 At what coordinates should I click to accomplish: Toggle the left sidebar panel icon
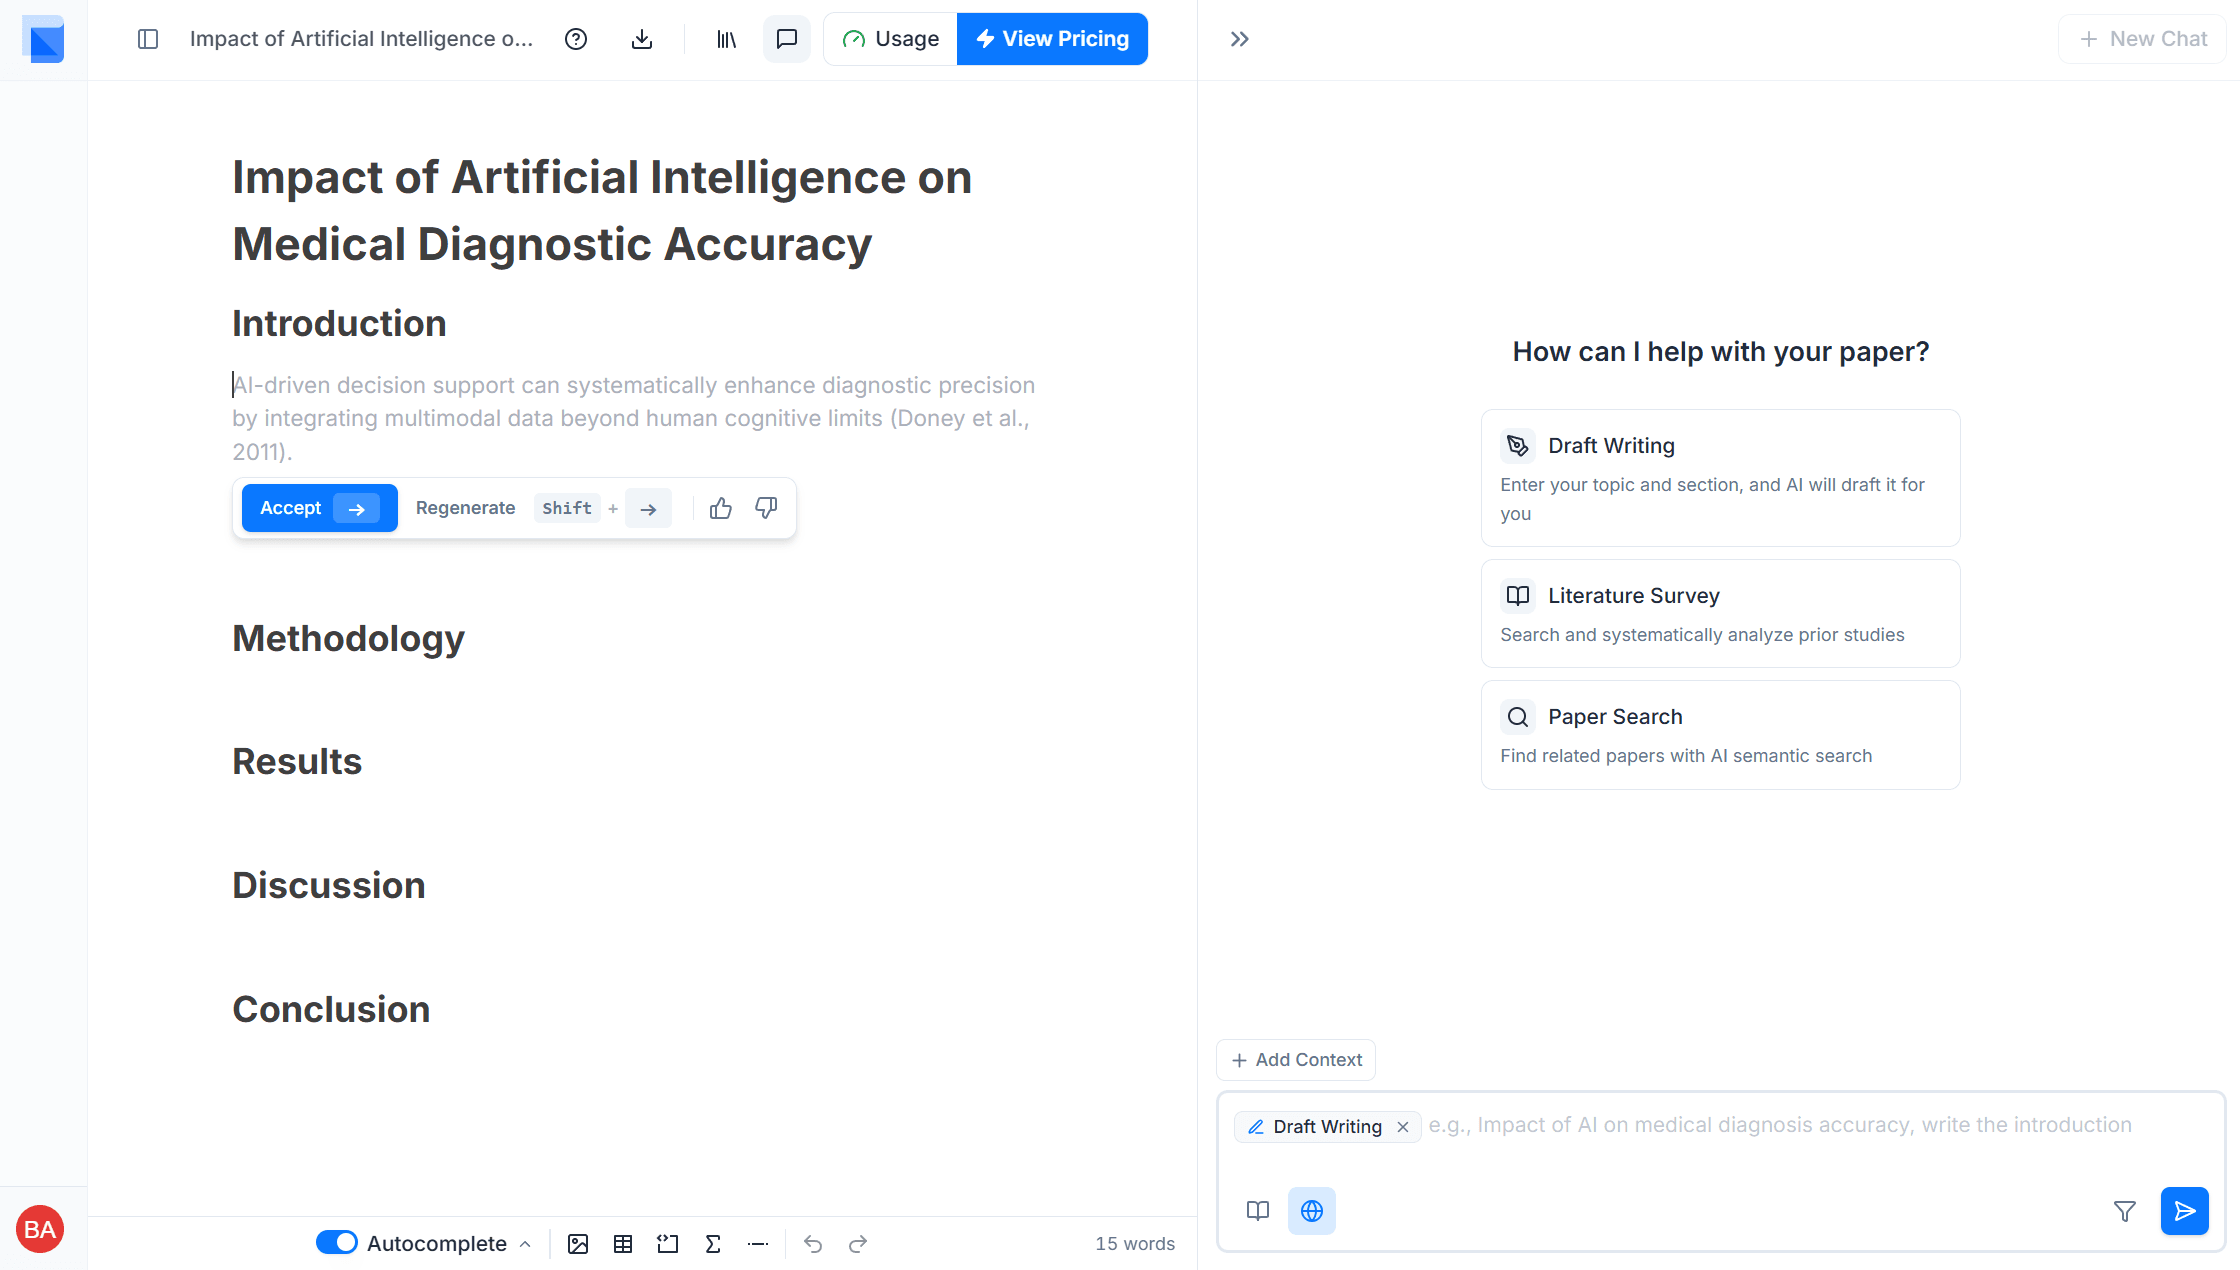(x=148, y=39)
